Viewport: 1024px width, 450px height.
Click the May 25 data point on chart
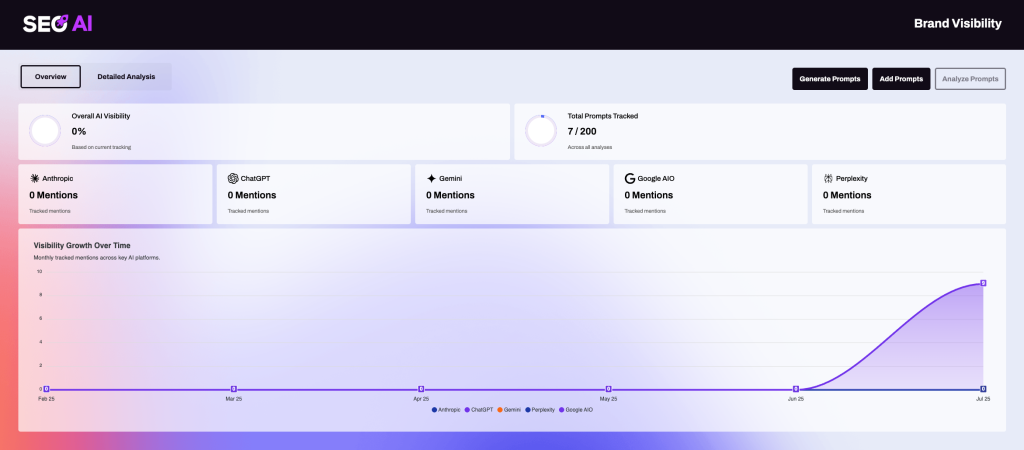click(608, 389)
